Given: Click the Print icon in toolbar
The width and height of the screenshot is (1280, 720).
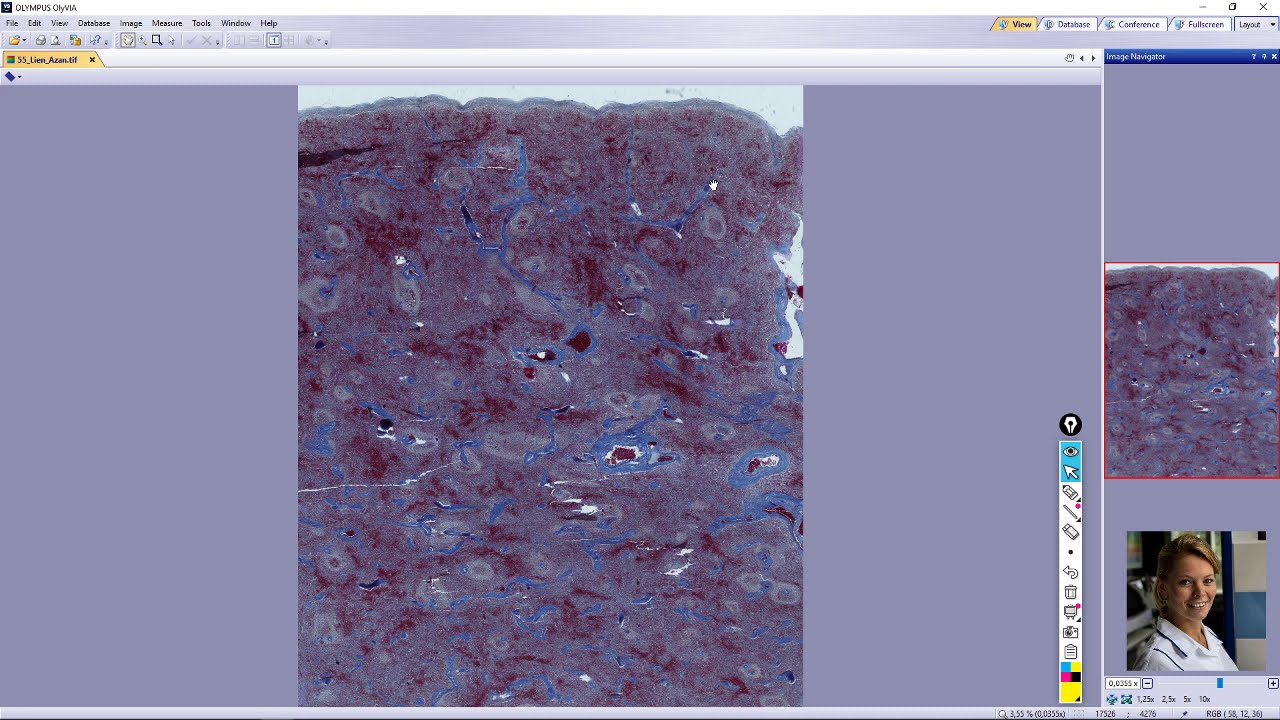Looking at the screenshot, I should (x=40, y=40).
